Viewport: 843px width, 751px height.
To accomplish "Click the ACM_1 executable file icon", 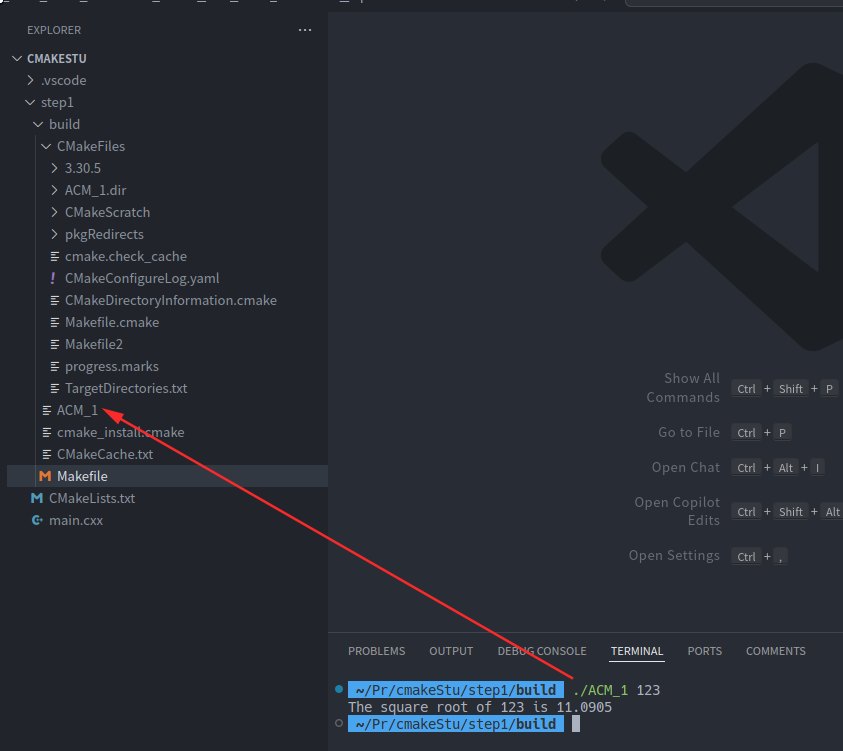I will (x=46, y=410).
